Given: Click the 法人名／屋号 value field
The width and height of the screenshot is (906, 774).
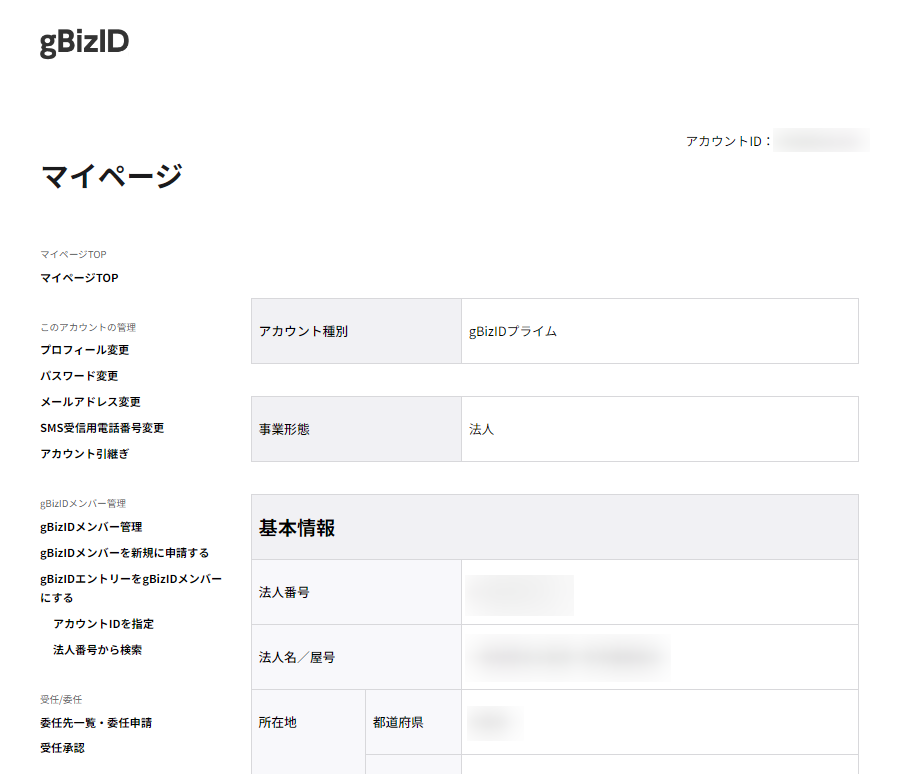Looking at the screenshot, I should pos(568,657).
